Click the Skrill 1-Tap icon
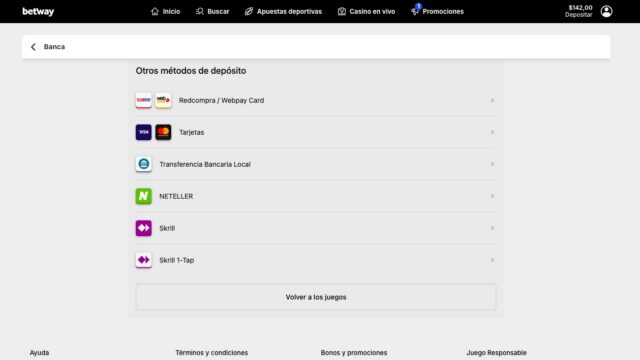640x360 pixels. [x=144, y=260]
